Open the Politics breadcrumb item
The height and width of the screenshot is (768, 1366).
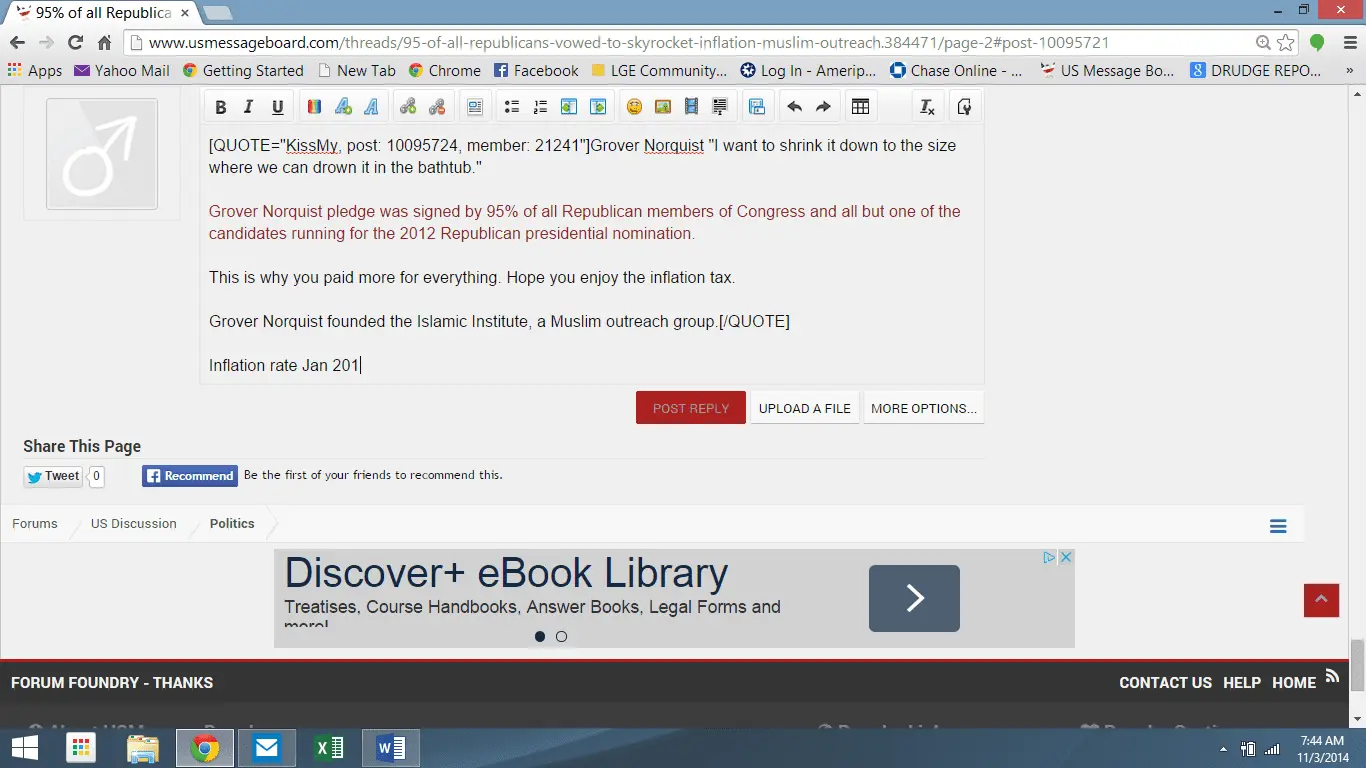(x=232, y=524)
